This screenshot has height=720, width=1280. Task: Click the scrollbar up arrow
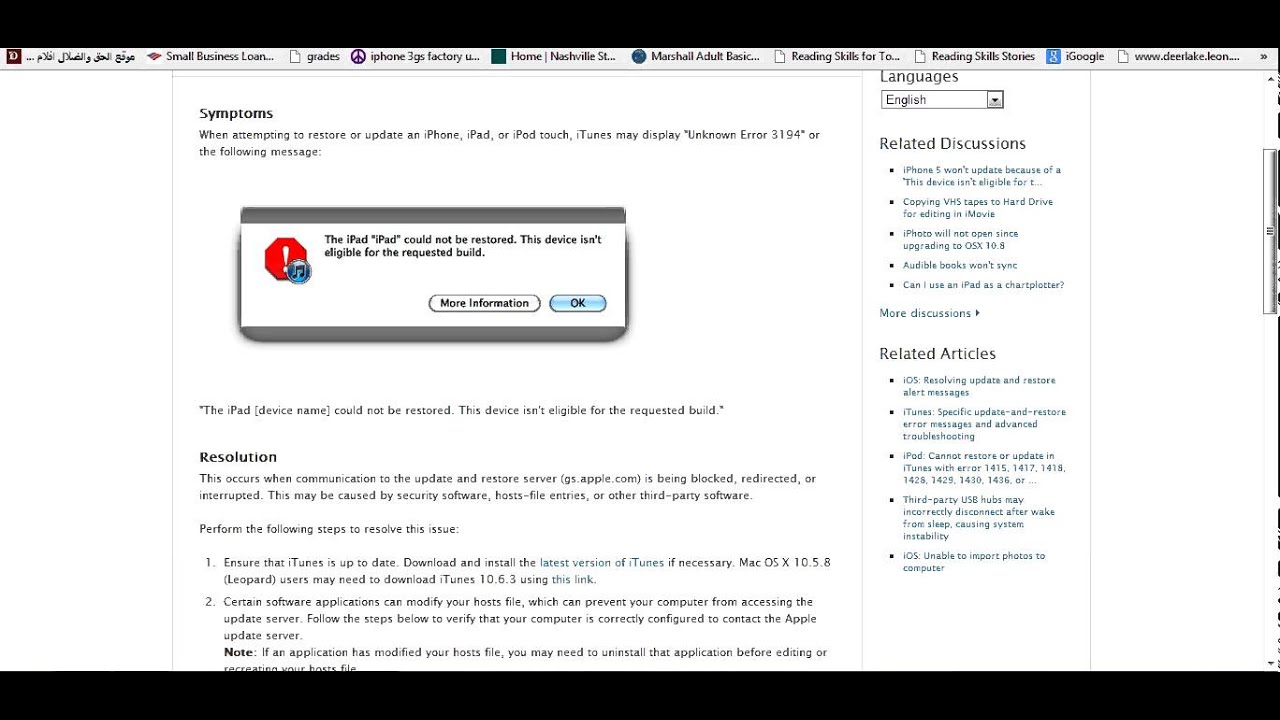point(1271,79)
